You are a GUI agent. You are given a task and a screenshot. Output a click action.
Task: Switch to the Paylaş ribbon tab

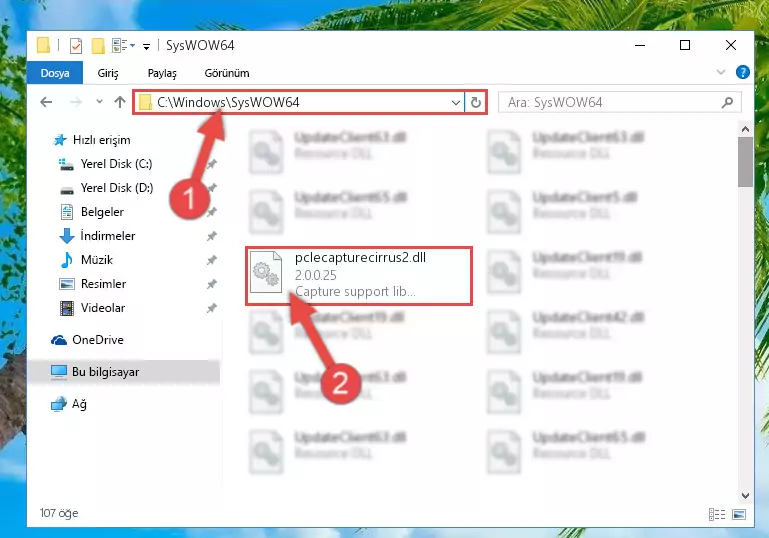[x=162, y=73]
